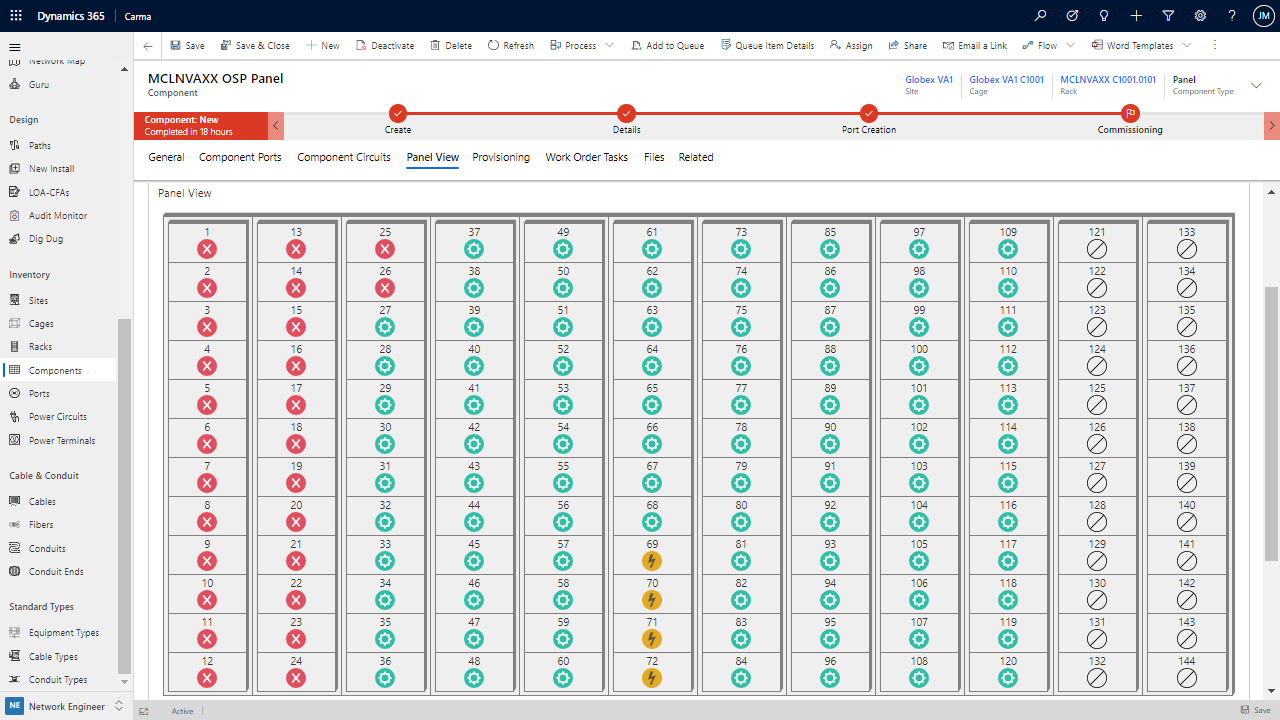The height and width of the screenshot is (720, 1280).
Task: Open the task flow target icon in the top bar
Action: 1072,16
